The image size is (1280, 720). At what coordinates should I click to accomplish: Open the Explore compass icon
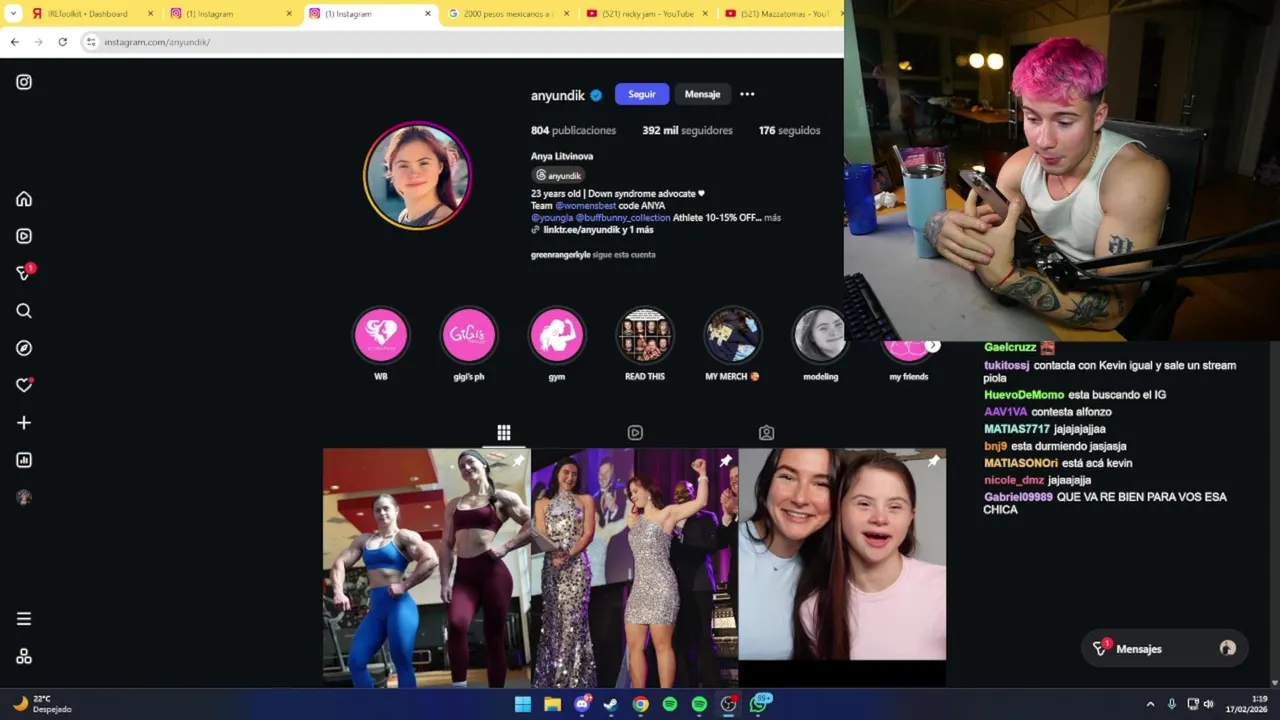pyautogui.click(x=24, y=348)
